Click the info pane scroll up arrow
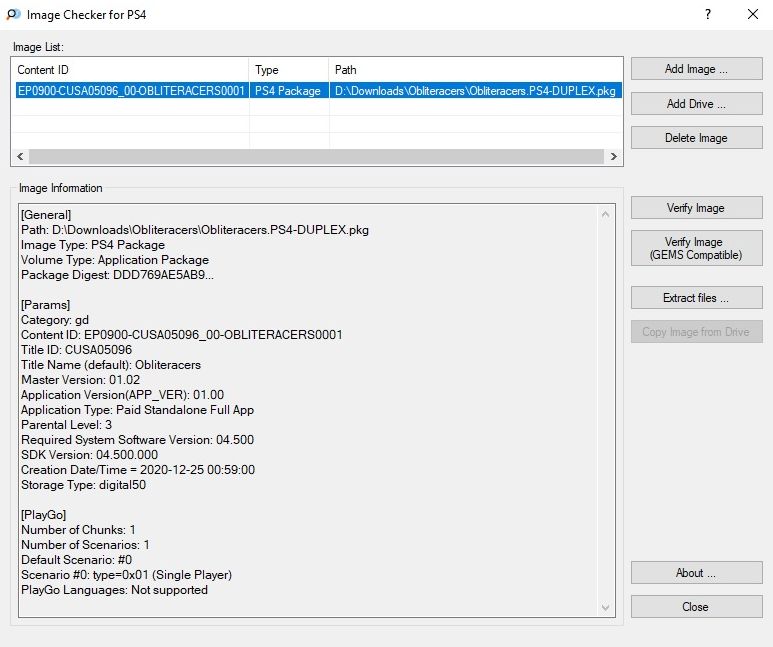 tap(606, 215)
